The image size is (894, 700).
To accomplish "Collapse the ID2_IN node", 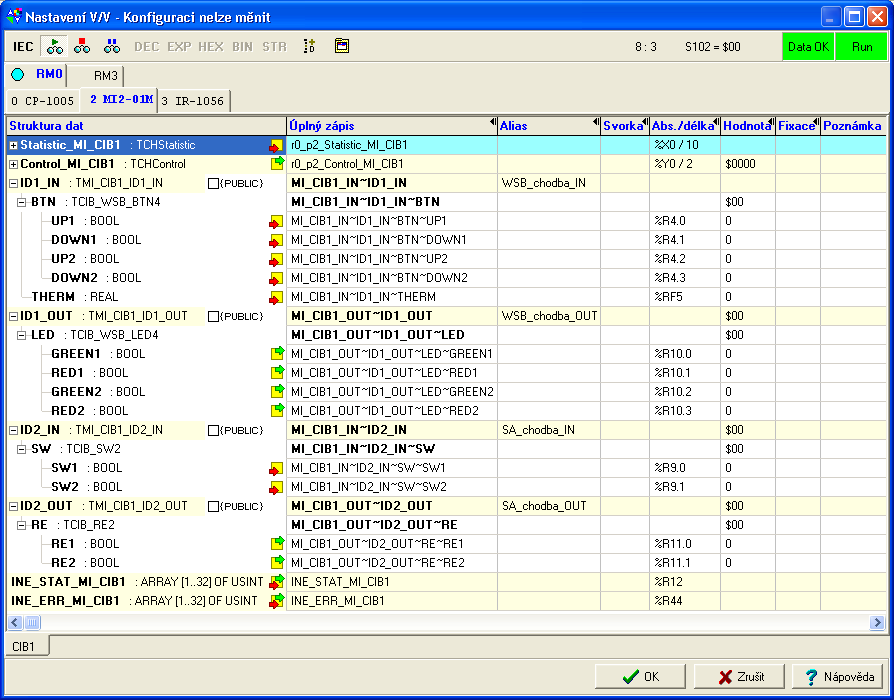I will point(14,430).
